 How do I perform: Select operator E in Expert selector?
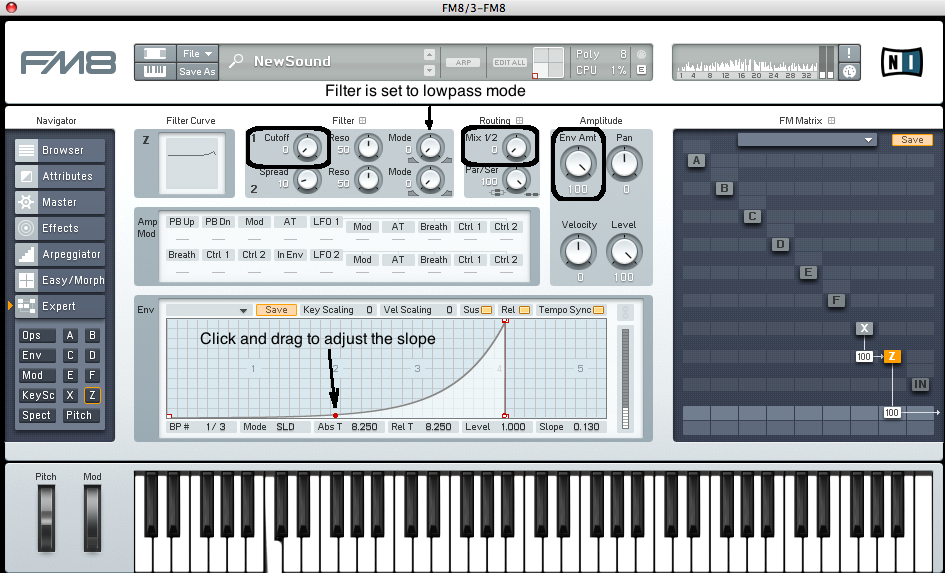tap(70, 375)
